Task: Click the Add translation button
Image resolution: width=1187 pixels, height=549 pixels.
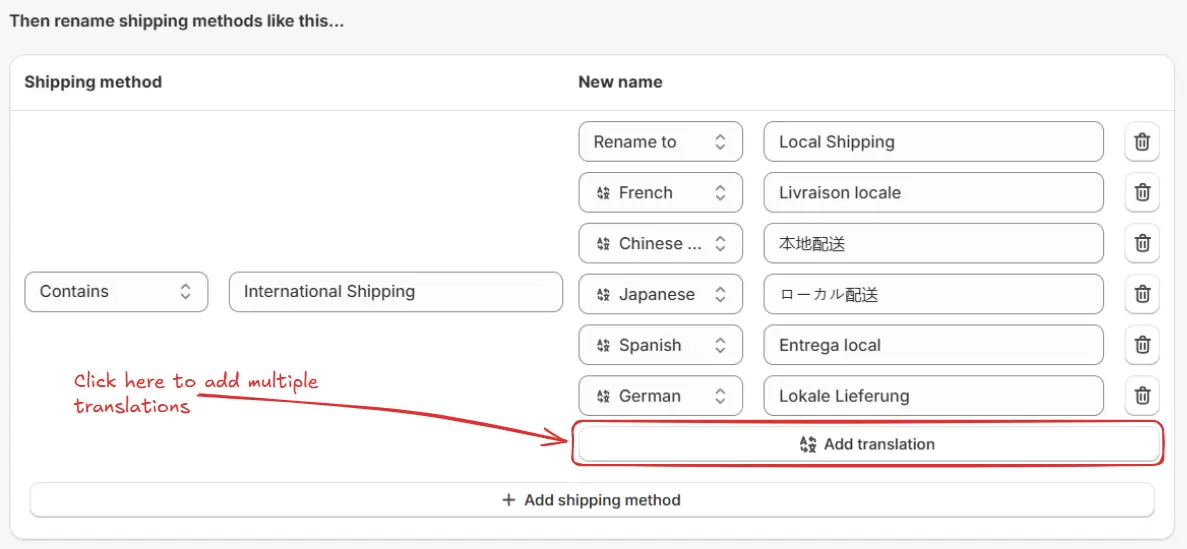Action: click(869, 444)
